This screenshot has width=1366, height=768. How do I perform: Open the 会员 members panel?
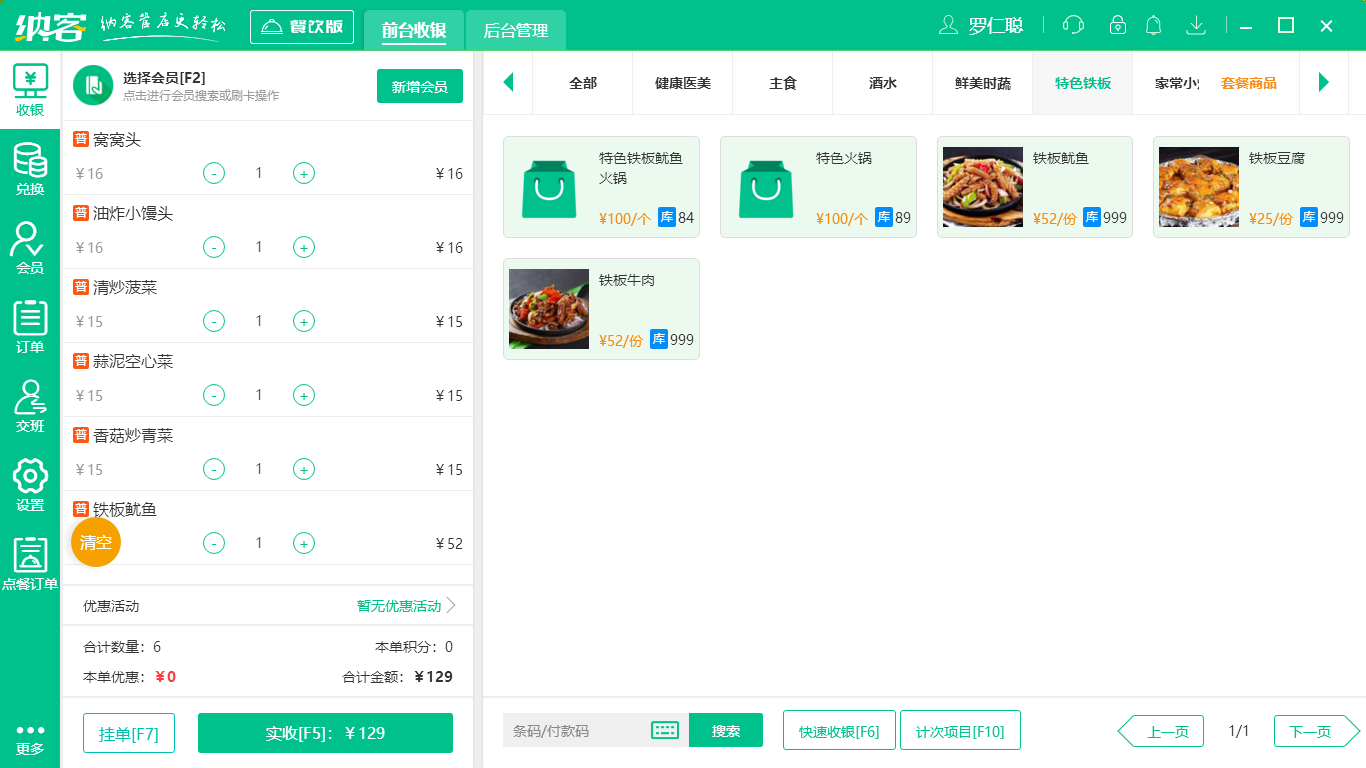[x=30, y=248]
